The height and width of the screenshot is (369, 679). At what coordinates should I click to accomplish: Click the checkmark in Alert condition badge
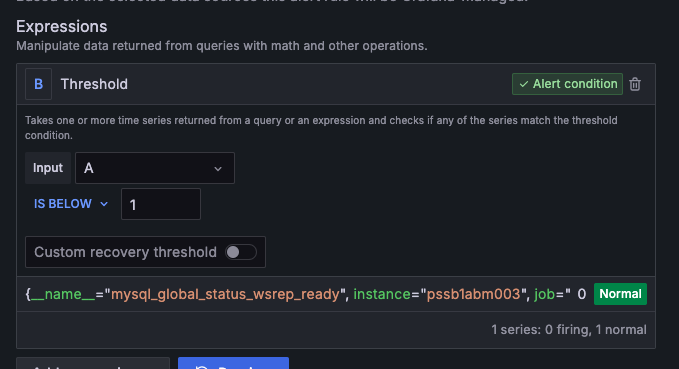point(524,84)
